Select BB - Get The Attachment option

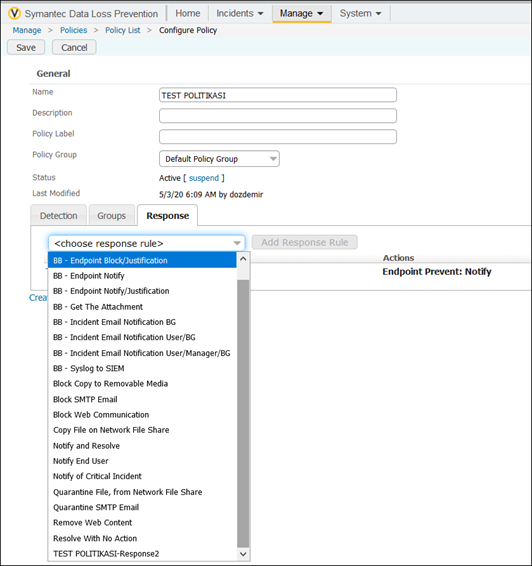coord(142,307)
